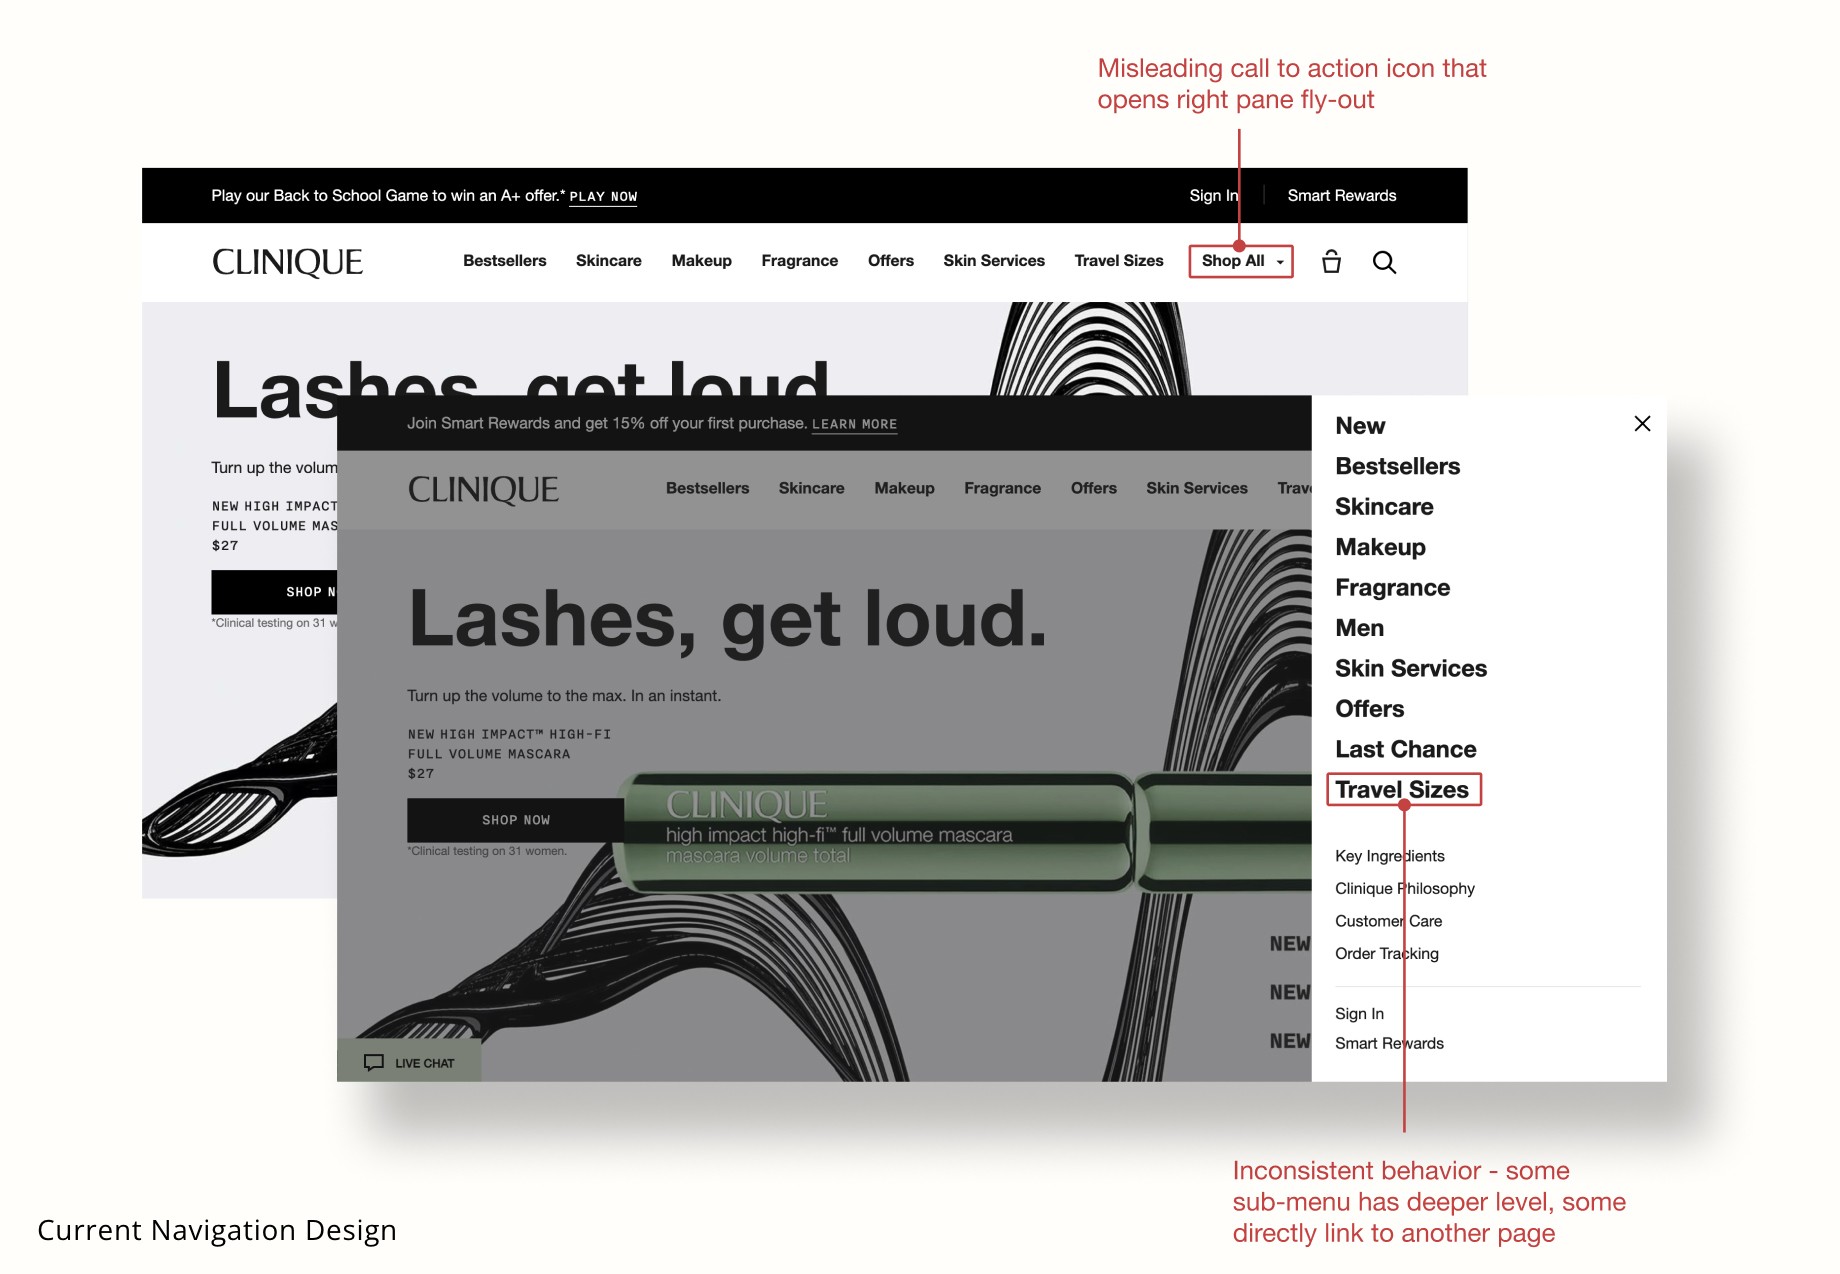Viewport: 1840px width, 1274px height.
Task: Select Offers in the fly-out menu
Action: click(1370, 709)
